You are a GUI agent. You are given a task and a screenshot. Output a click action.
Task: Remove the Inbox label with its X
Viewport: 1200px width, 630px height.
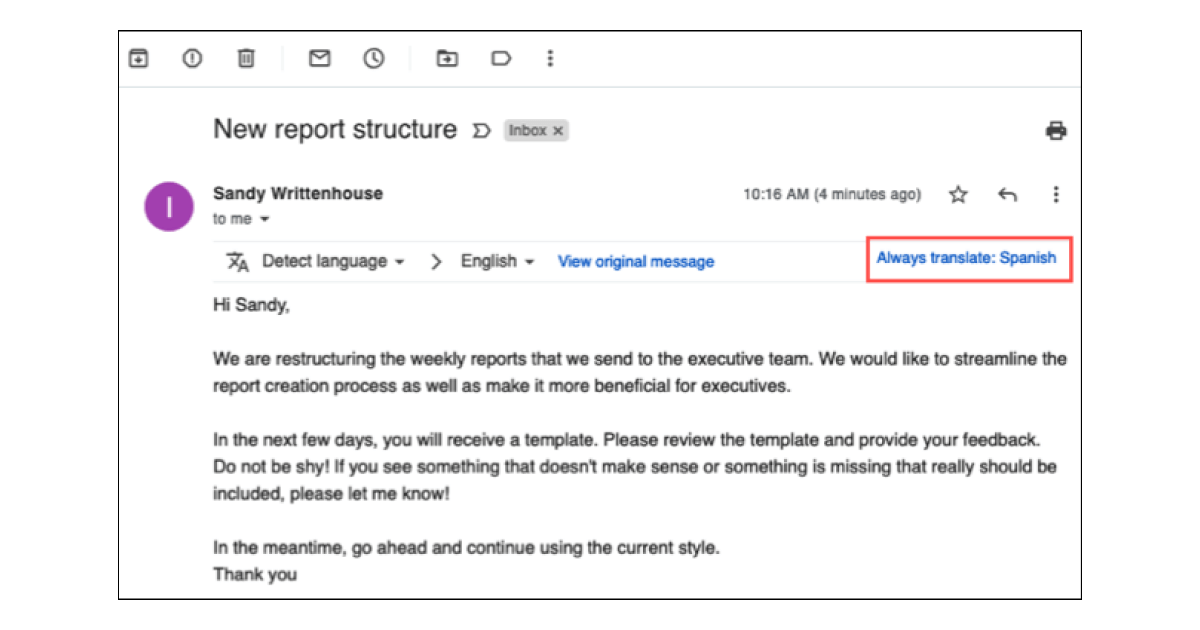[558, 131]
